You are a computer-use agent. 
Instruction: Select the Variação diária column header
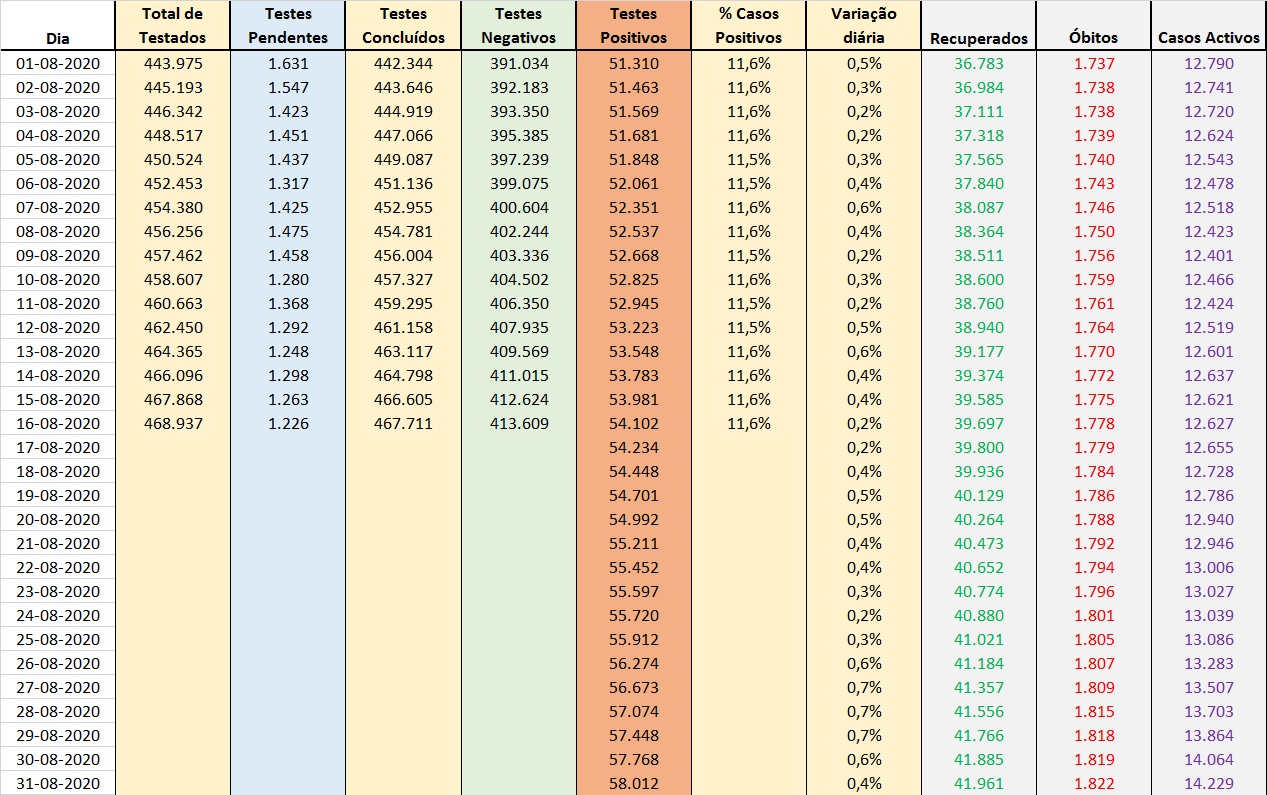point(863,26)
